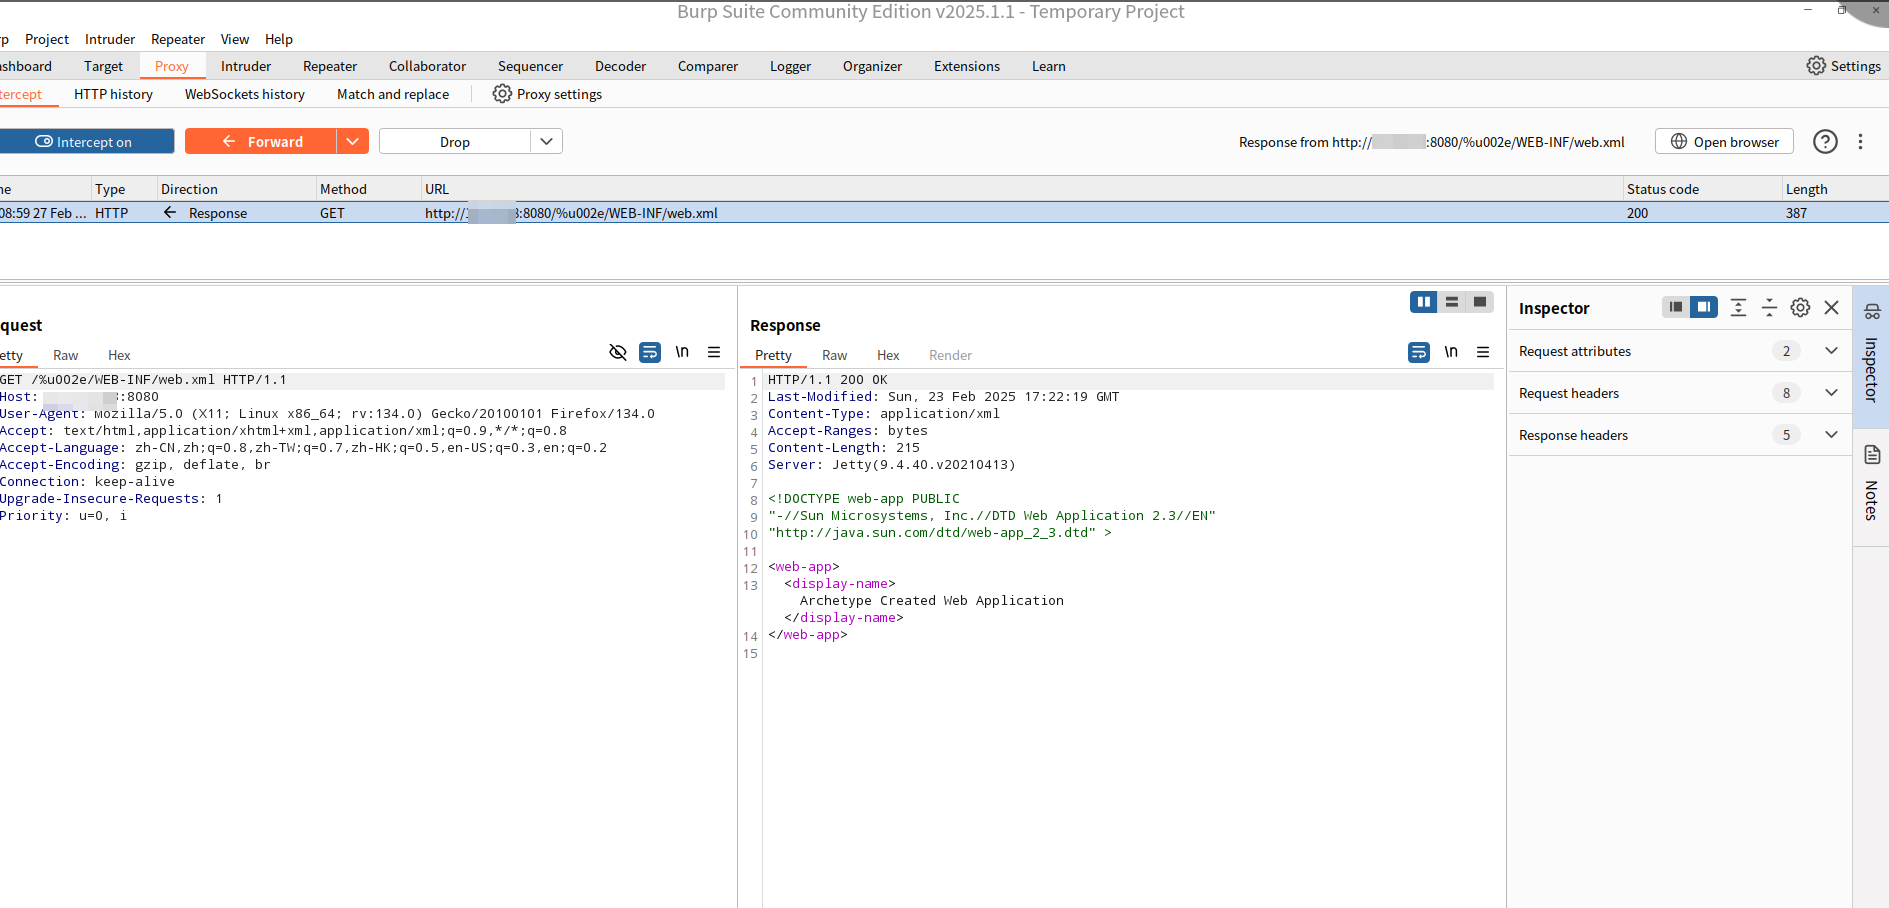Open the Forward dropdown arrow
The height and width of the screenshot is (908, 1889).
click(x=352, y=142)
